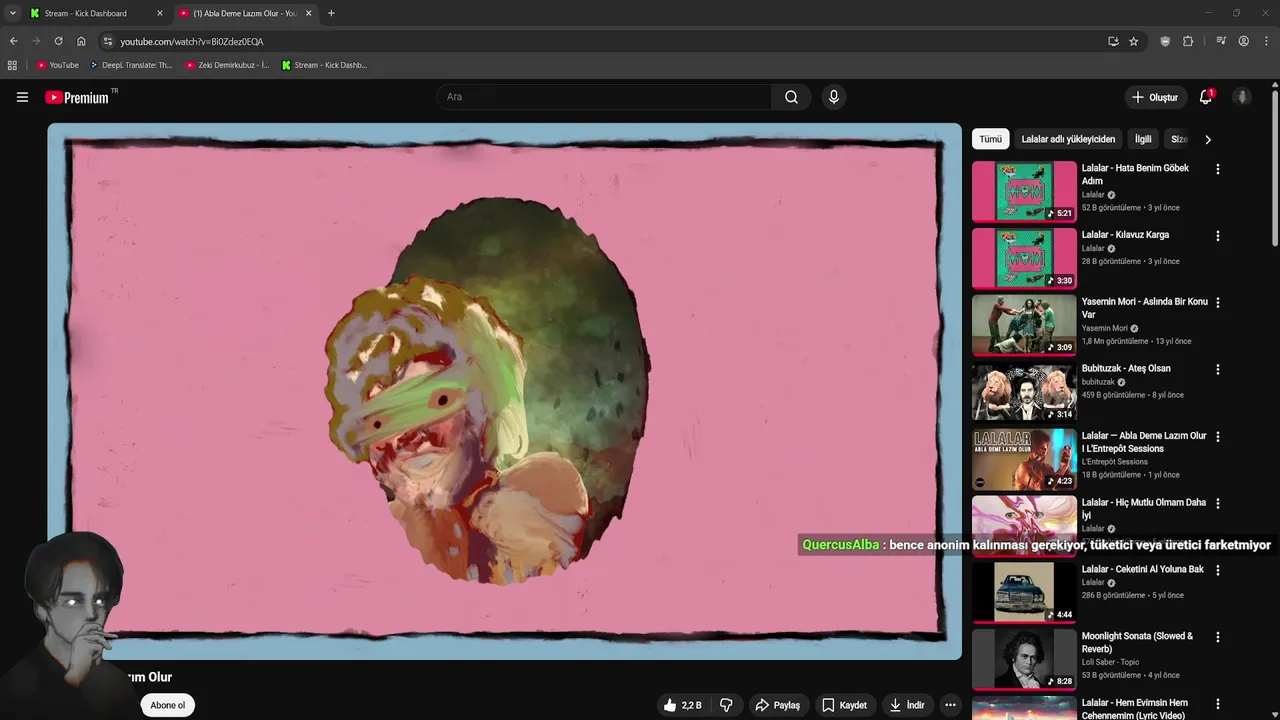Go to browser home page
The width and height of the screenshot is (1280, 720).
pyautogui.click(x=81, y=41)
